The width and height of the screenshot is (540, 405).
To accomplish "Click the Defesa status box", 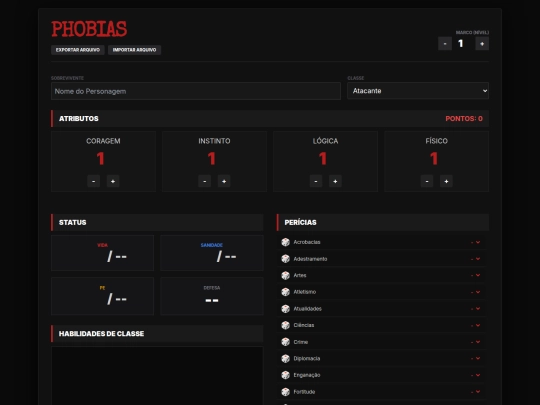I will pyautogui.click(x=212, y=296).
